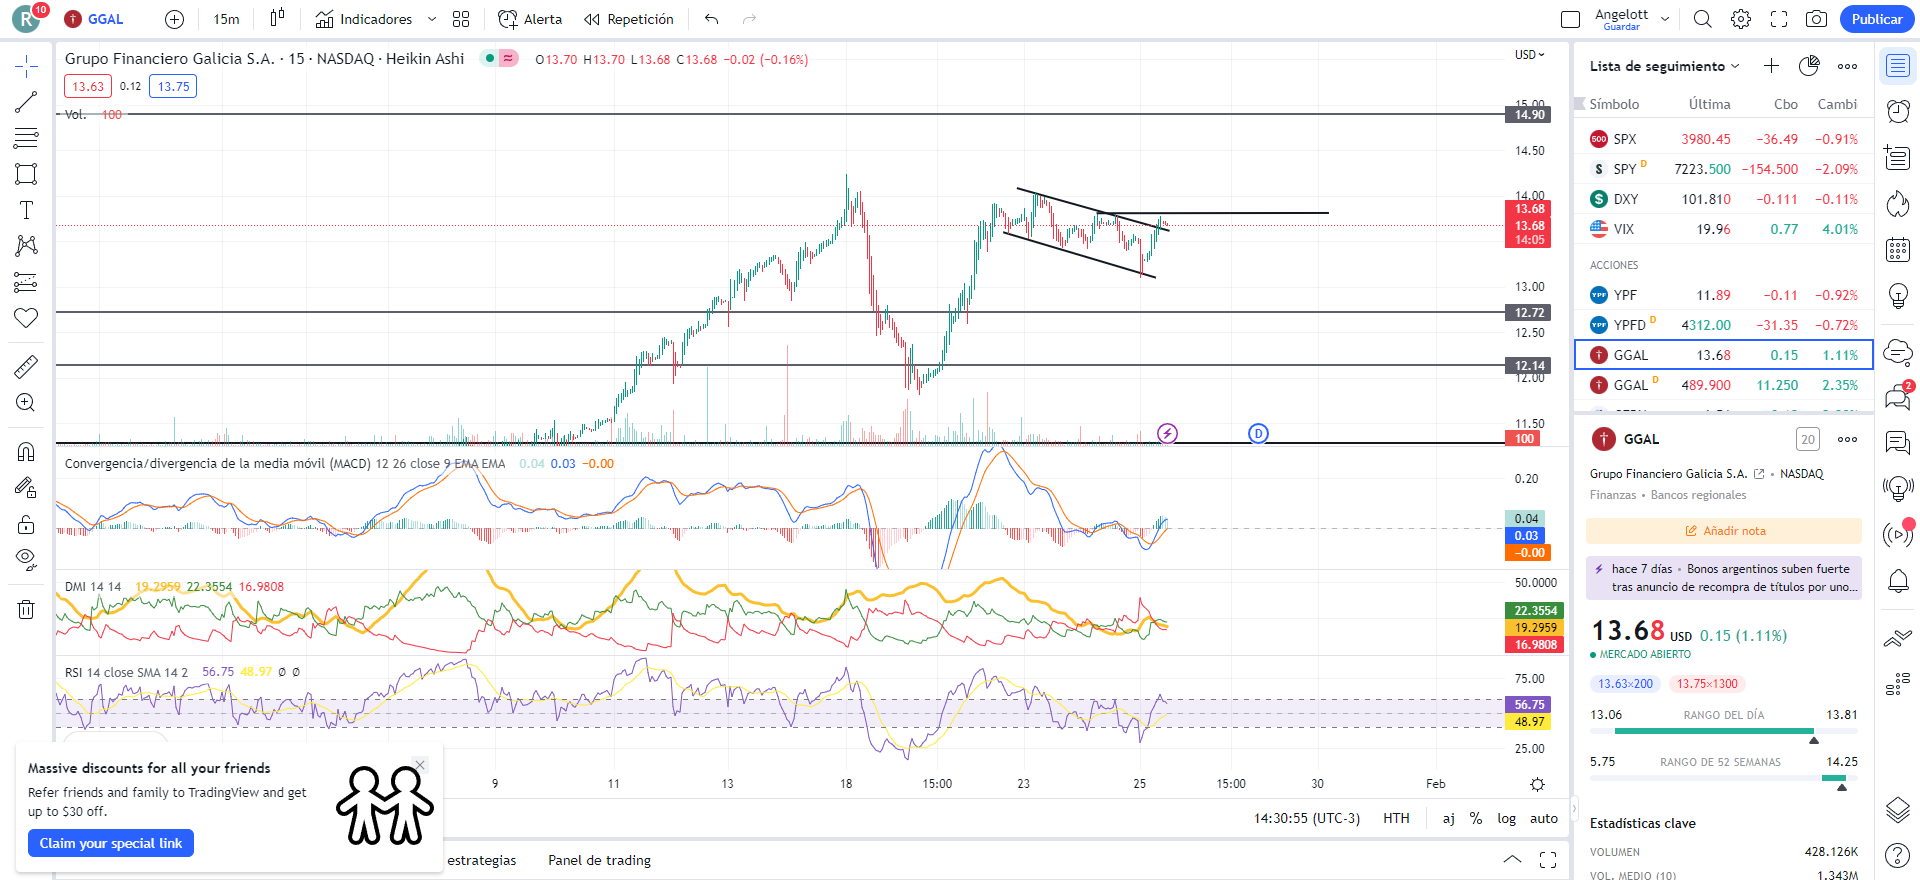1920x880 pixels.
Task: Open the Panel de trading tab
Action: pyautogui.click(x=599, y=860)
